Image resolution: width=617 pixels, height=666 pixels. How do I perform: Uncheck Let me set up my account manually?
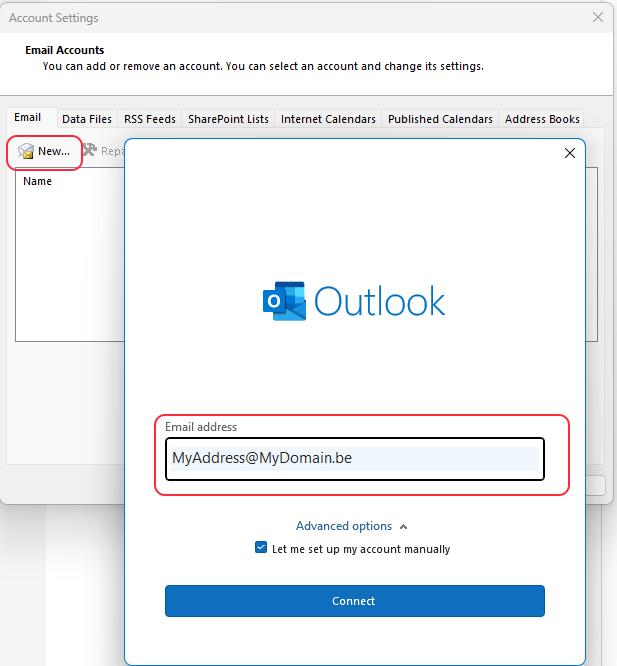261,547
